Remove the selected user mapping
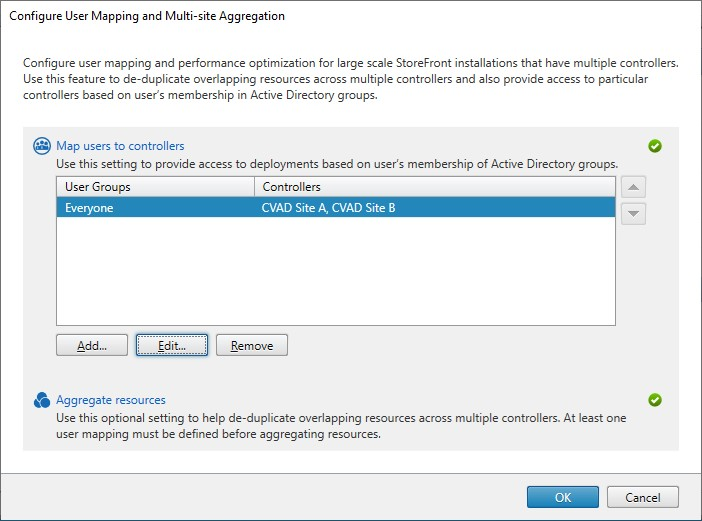The width and height of the screenshot is (702, 521). pyautogui.click(x=252, y=345)
